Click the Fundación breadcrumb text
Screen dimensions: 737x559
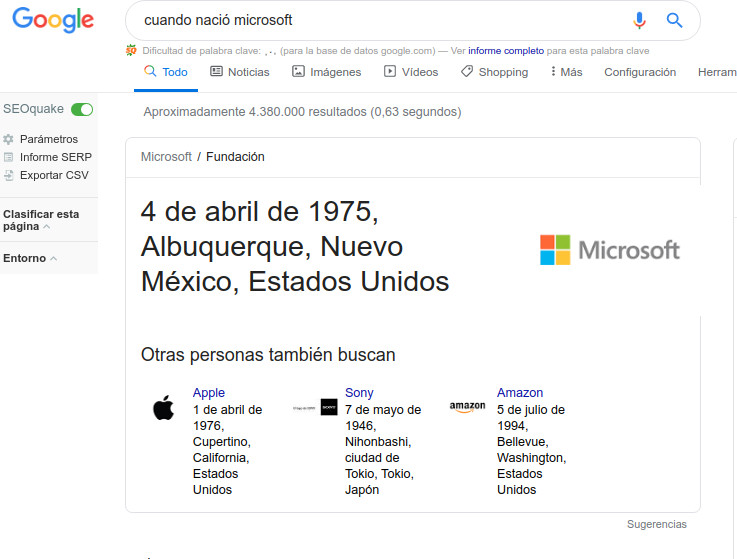235,157
